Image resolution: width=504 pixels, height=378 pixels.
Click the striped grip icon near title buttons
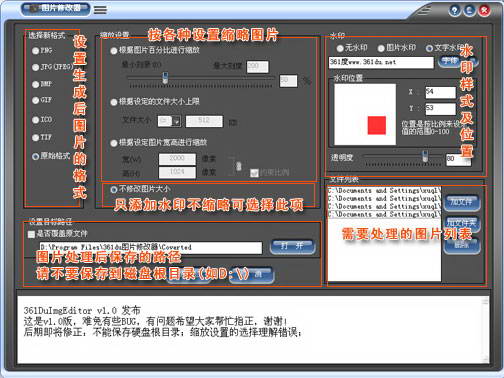(424, 10)
